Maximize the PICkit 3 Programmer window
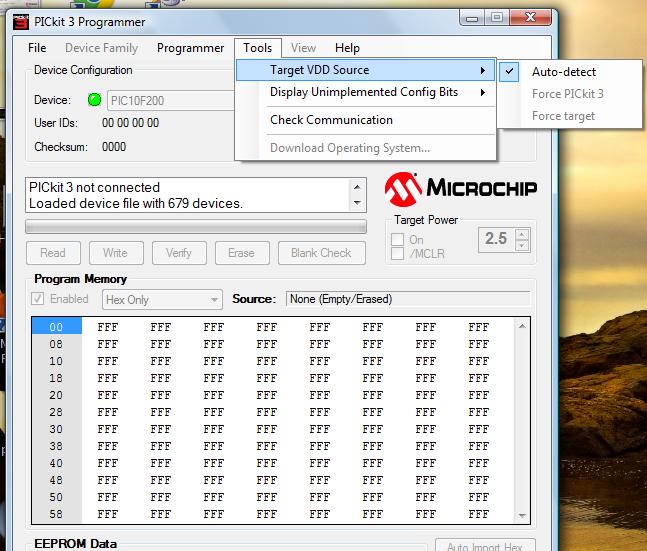Screen dimensions: 647x551 tap(497, 18)
